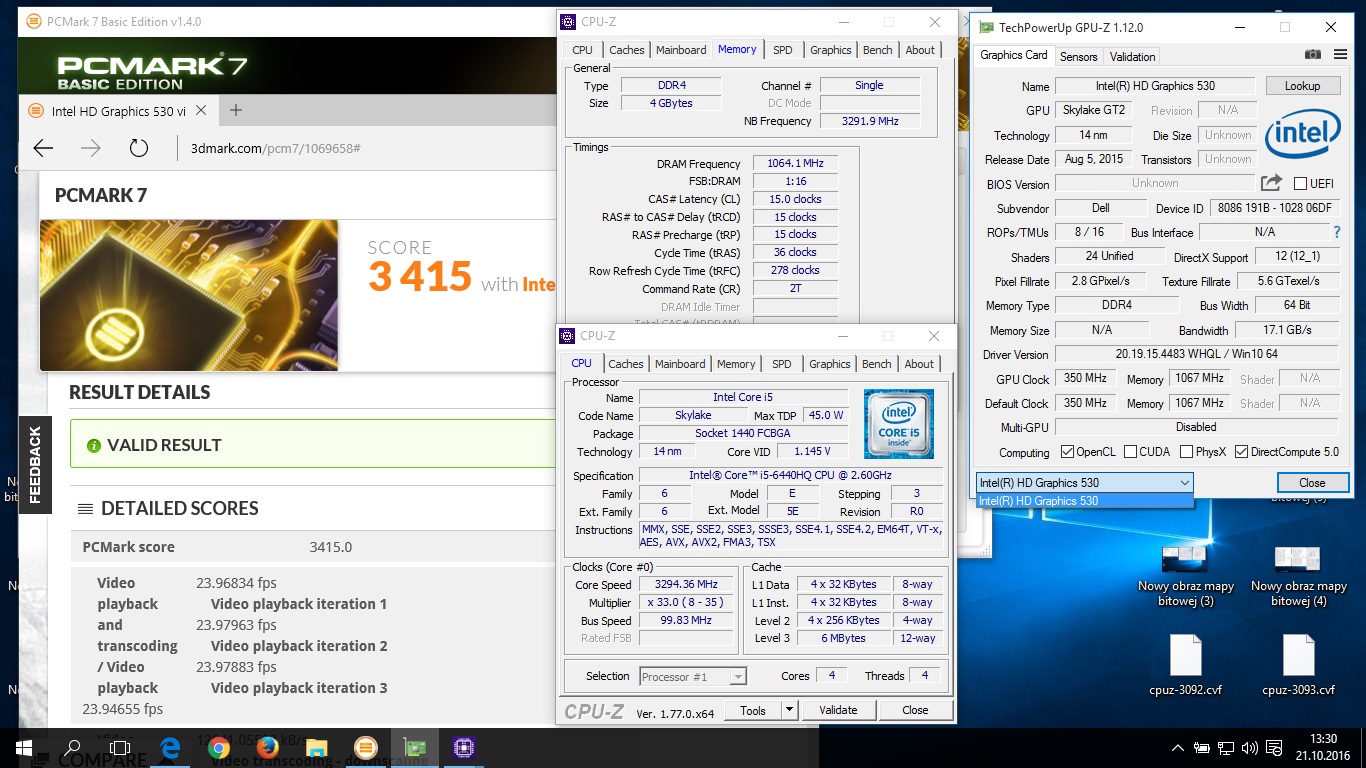
Task: Open Task View from taskbar
Action: 120,747
